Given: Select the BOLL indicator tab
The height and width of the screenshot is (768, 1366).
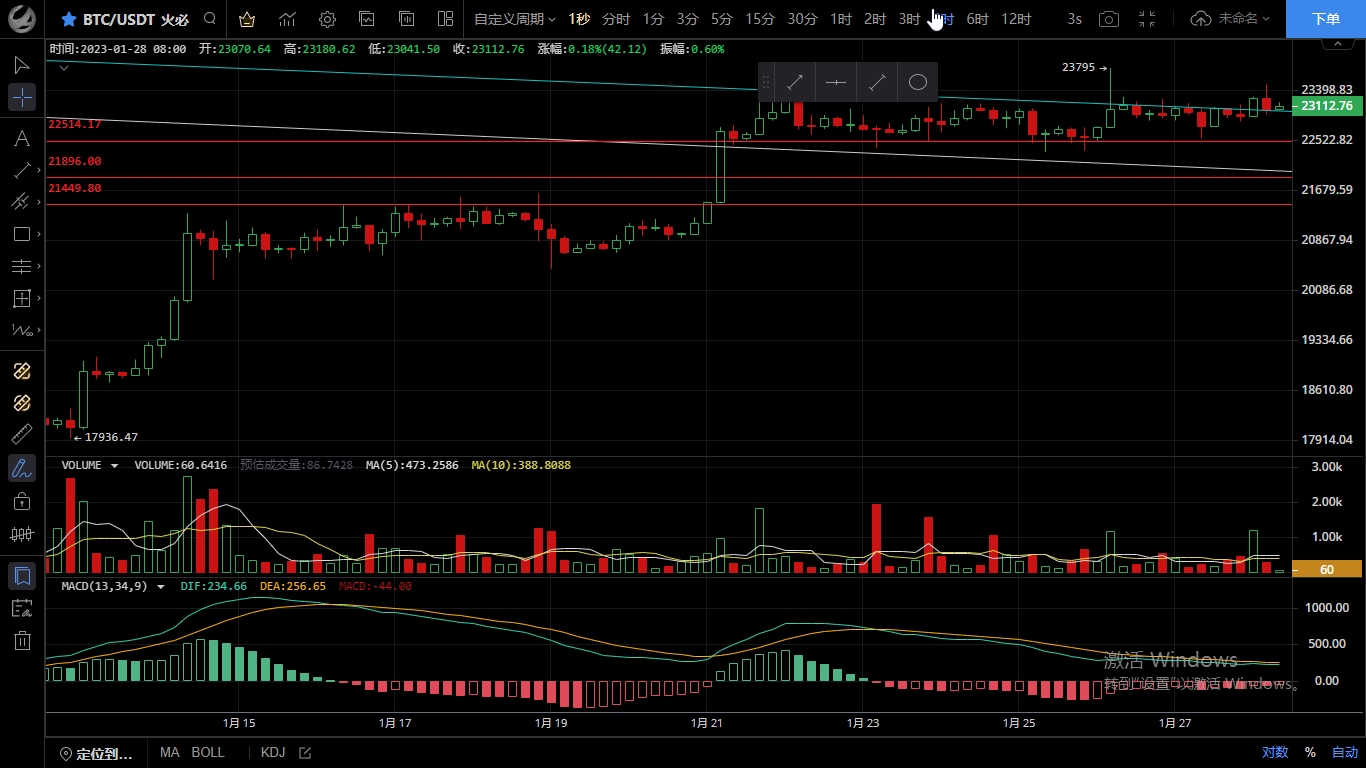Looking at the screenshot, I should click(208, 753).
